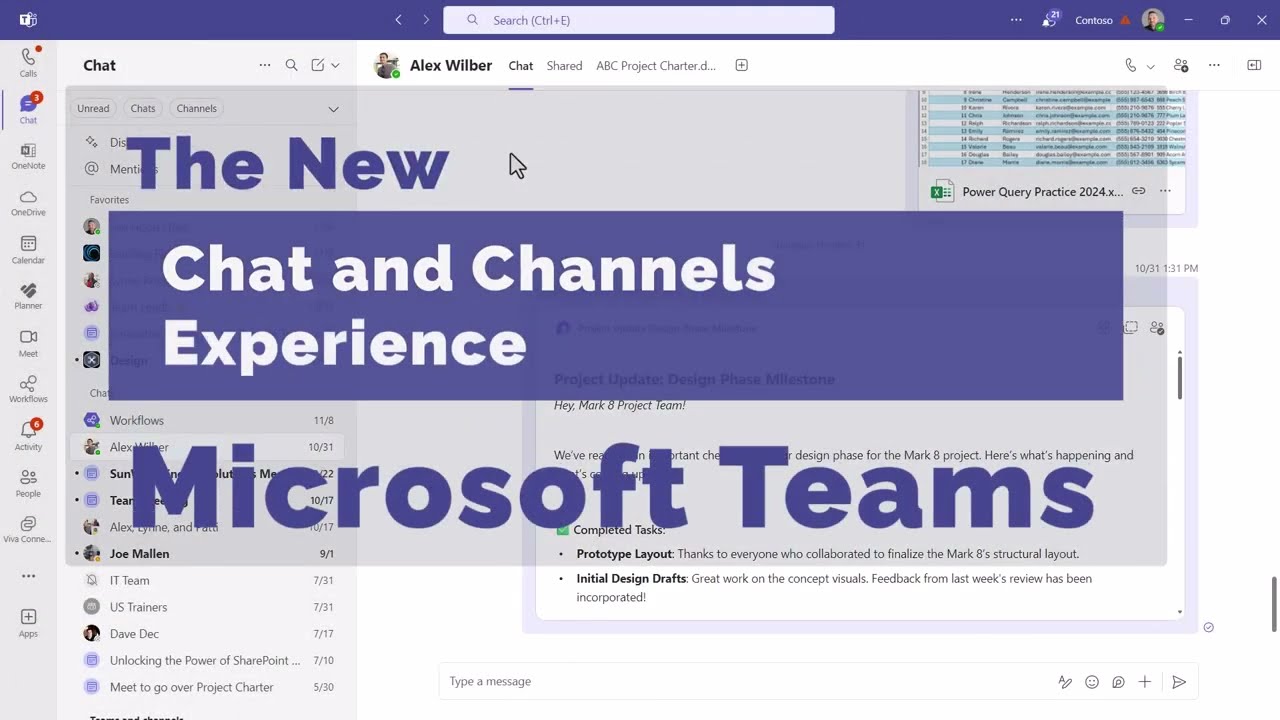Viewport: 1280px width, 720px height.
Task: Open the Activity feed bell
Action: (x=28, y=436)
